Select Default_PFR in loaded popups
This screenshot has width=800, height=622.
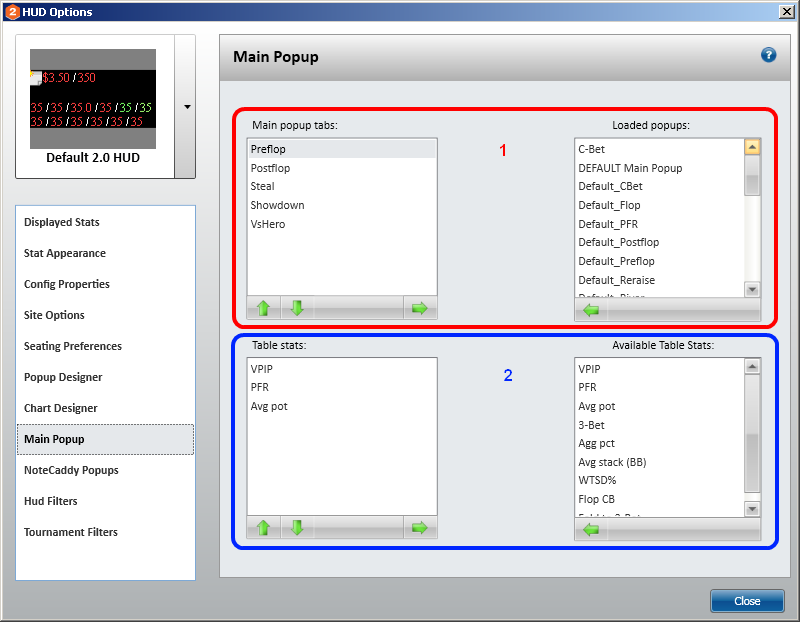(660, 224)
